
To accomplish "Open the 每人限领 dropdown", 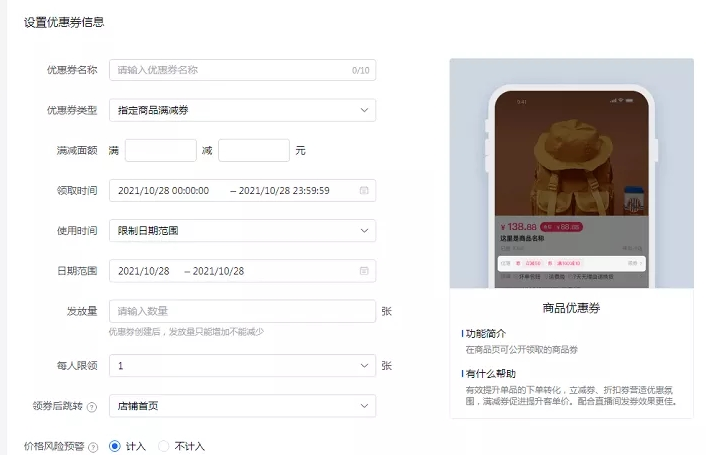I will (x=242, y=365).
